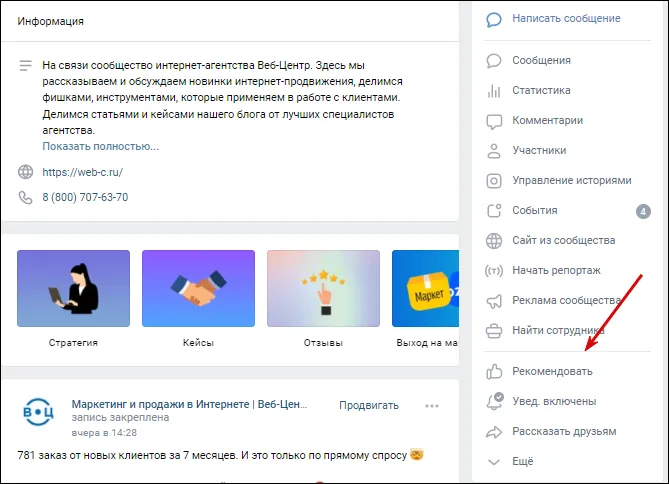Expand the Ещё menu chevron
The height and width of the screenshot is (484, 669).
point(494,462)
